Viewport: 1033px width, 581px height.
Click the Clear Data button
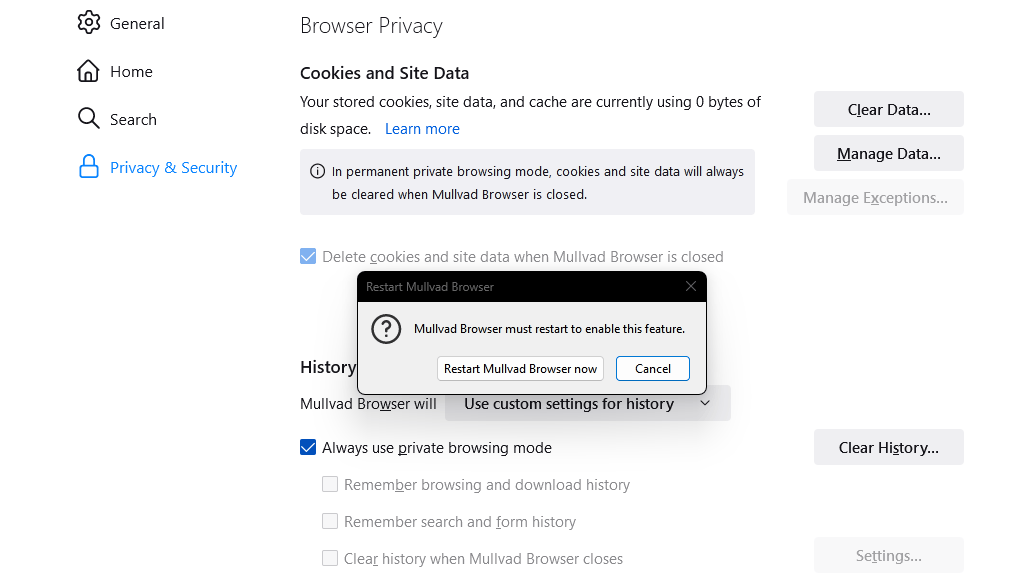pyautogui.click(x=888, y=109)
